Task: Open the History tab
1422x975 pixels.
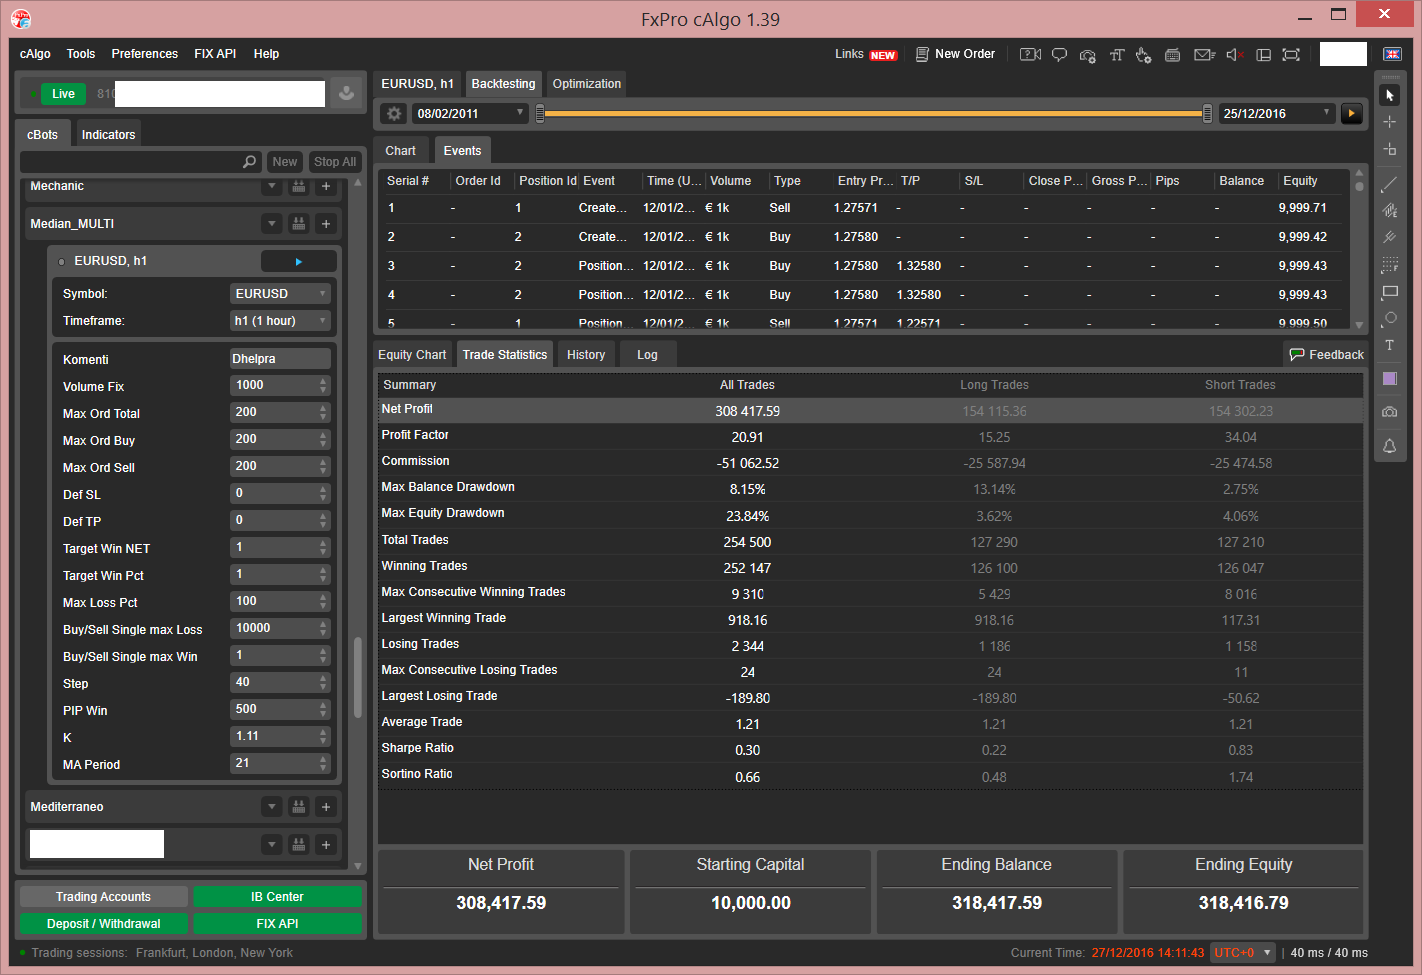Action: point(586,355)
